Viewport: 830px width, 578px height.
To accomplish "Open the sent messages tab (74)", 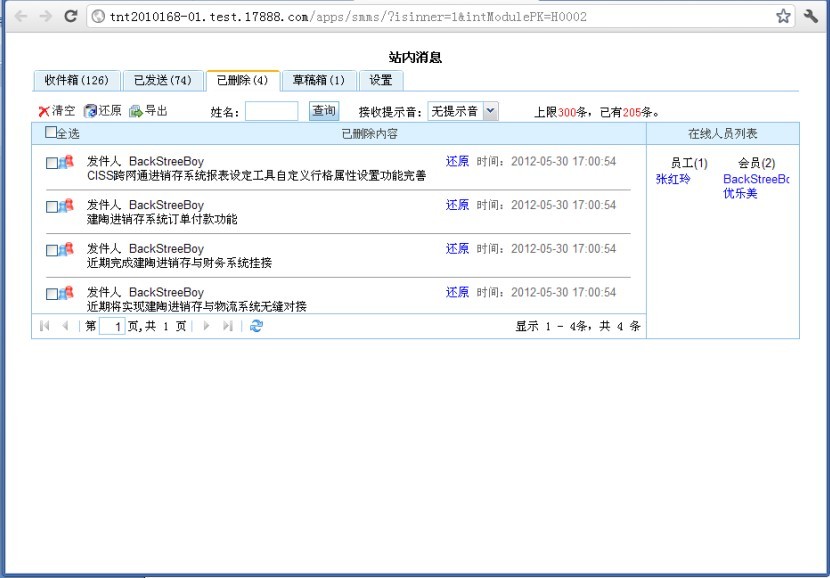I will pyautogui.click(x=162, y=80).
